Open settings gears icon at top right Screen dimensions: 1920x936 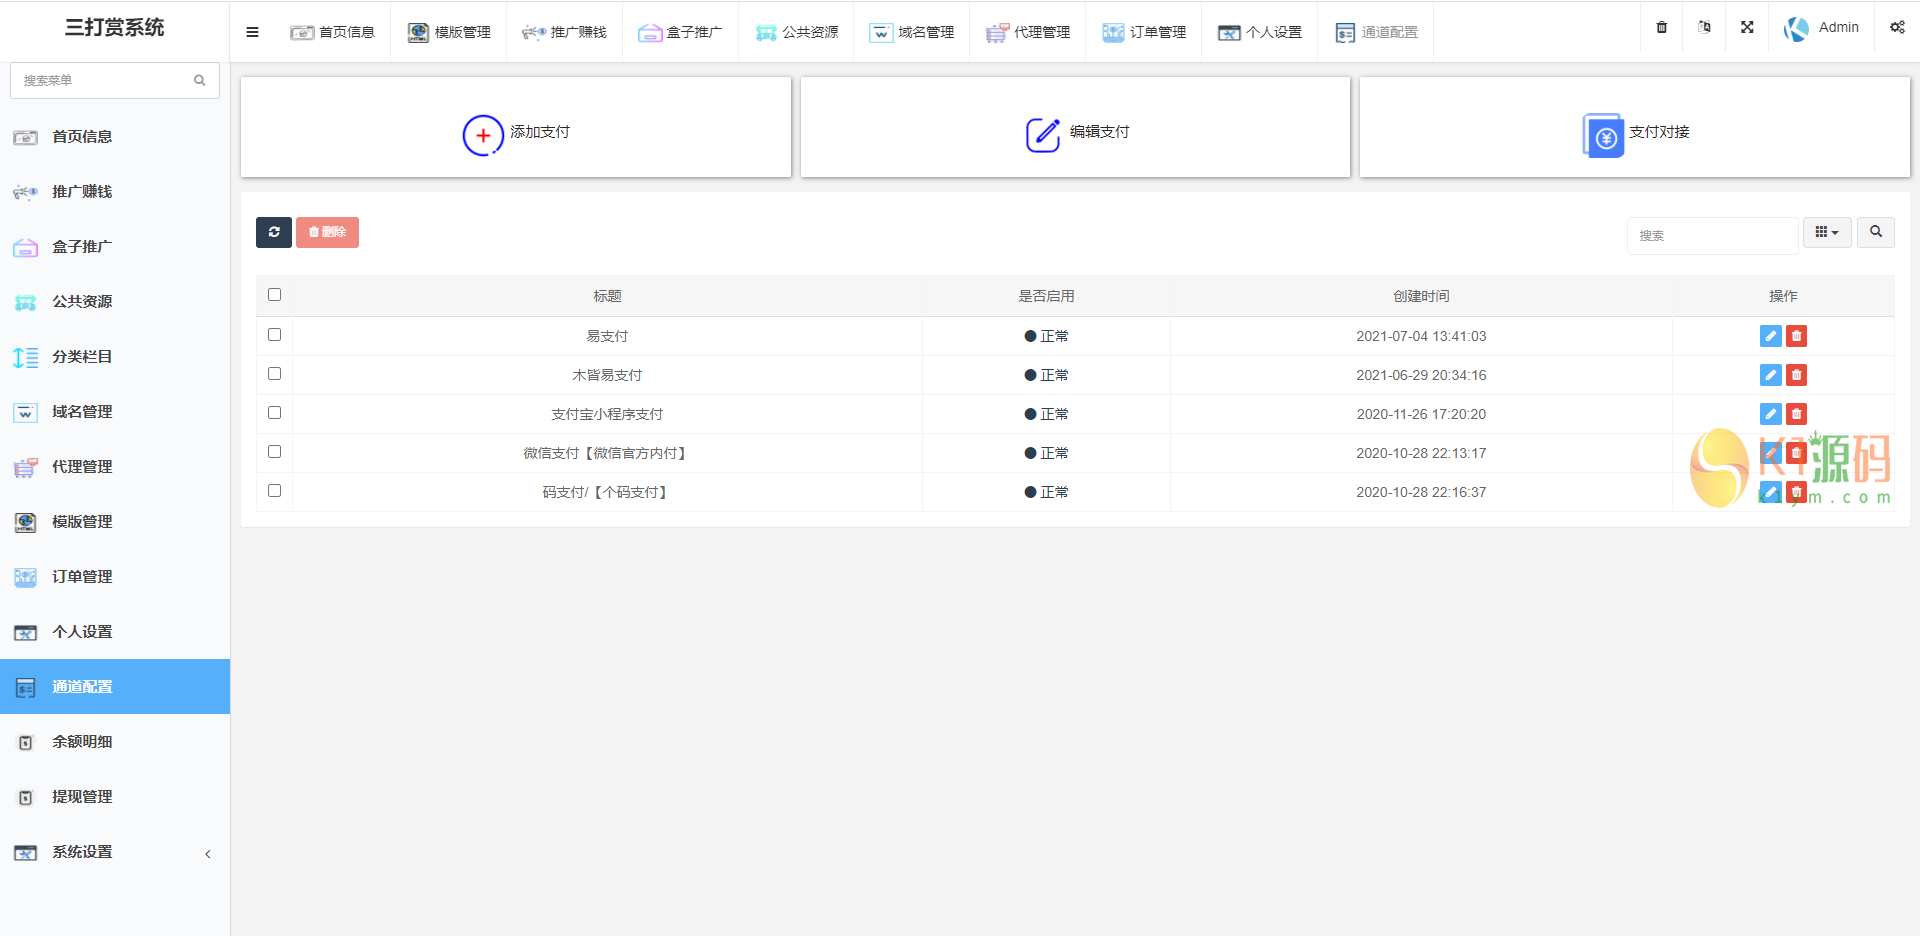point(1897,27)
